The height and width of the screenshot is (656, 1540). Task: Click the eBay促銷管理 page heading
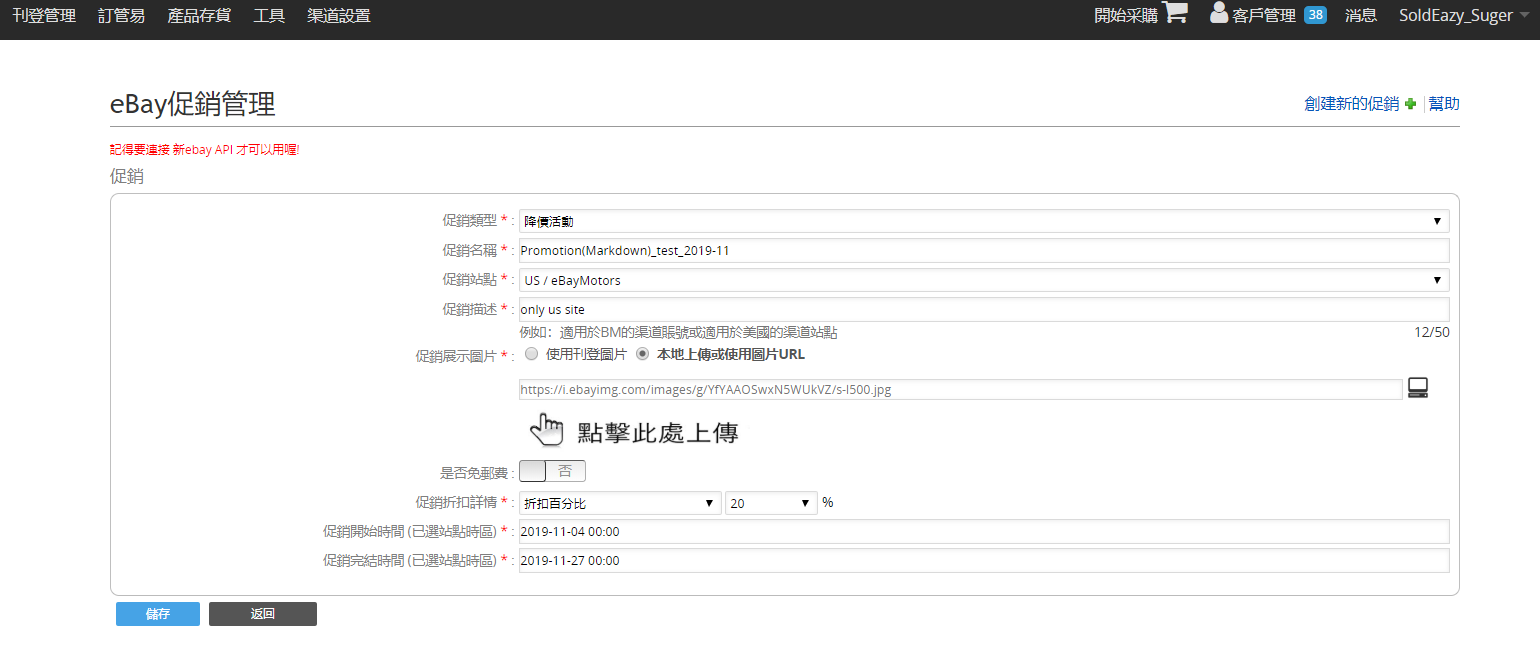[193, 103]
